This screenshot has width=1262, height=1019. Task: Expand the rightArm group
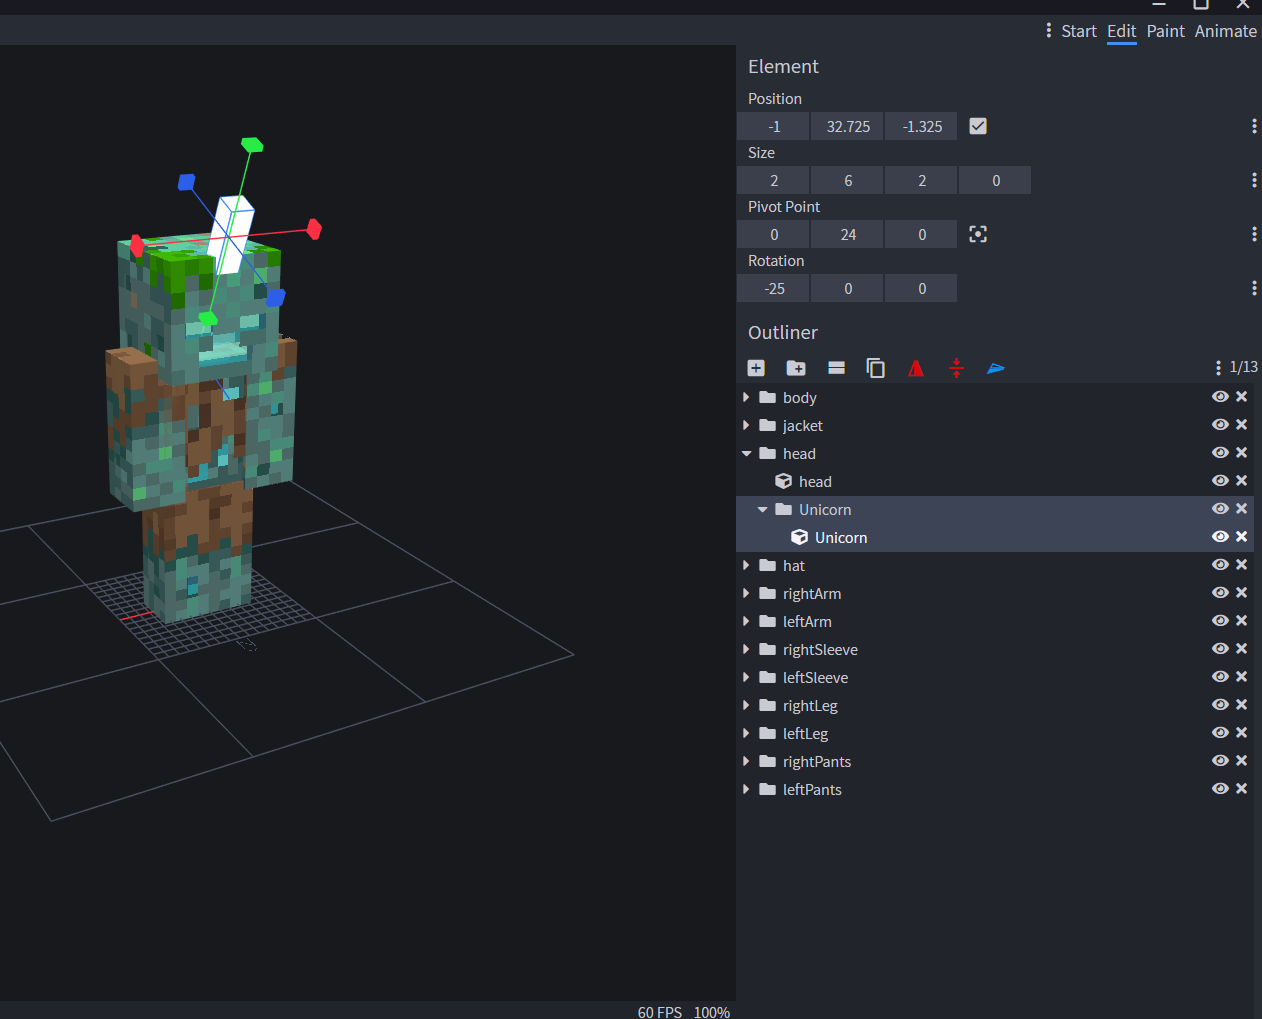click(x=746, y=593)
